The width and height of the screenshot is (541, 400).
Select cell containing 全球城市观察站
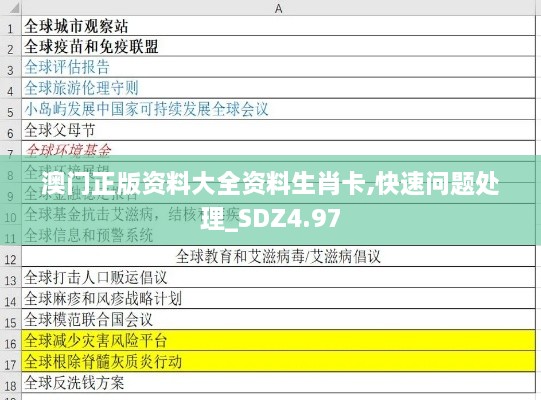click(278, 26)
